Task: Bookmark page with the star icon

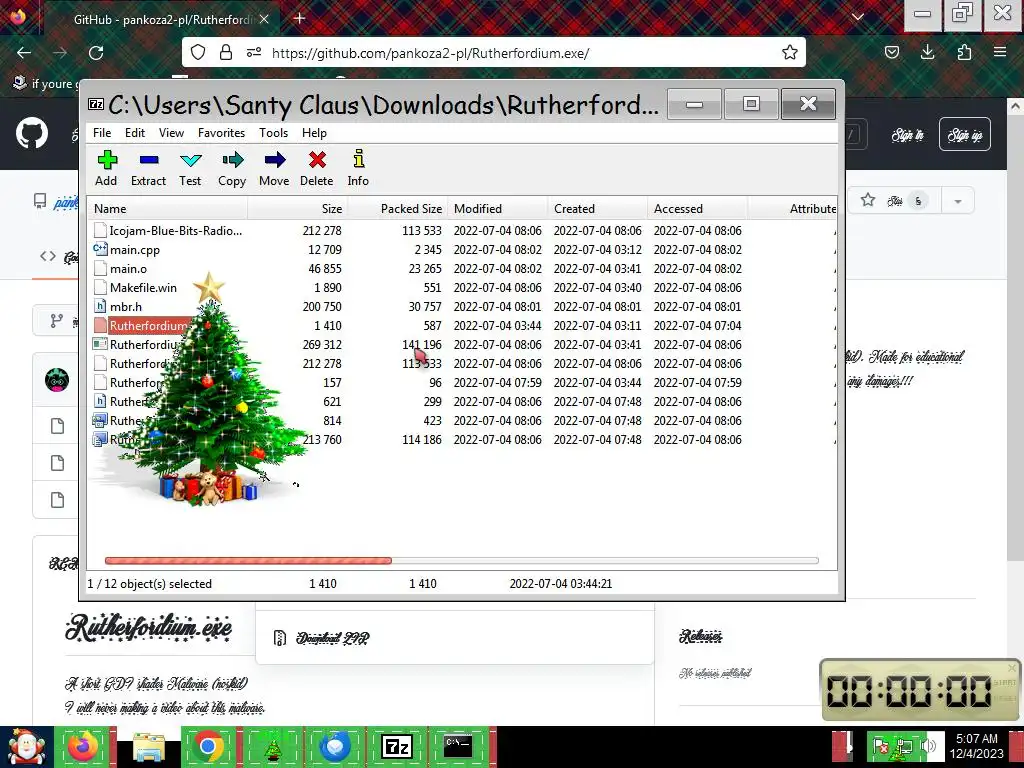Action: tap(790, 53)
